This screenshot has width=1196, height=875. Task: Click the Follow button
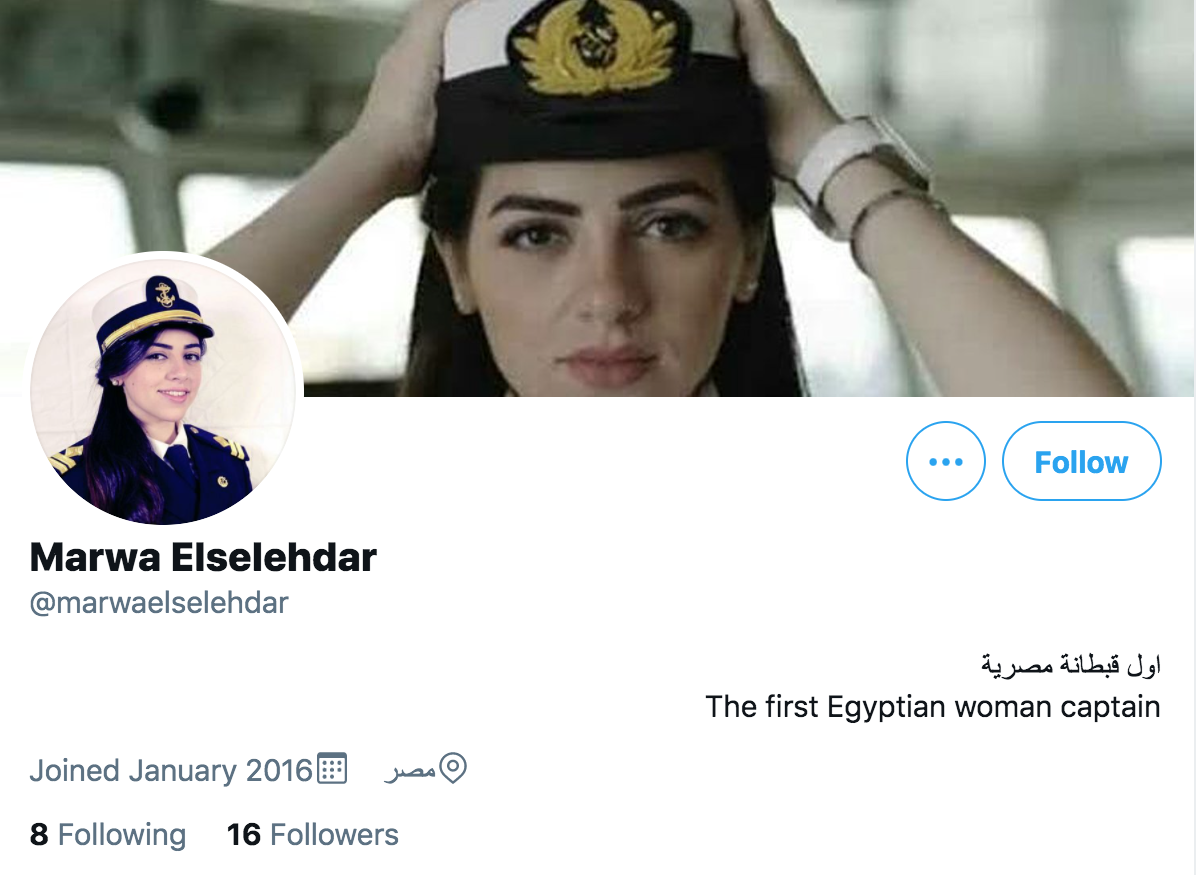click(1082, 462)
